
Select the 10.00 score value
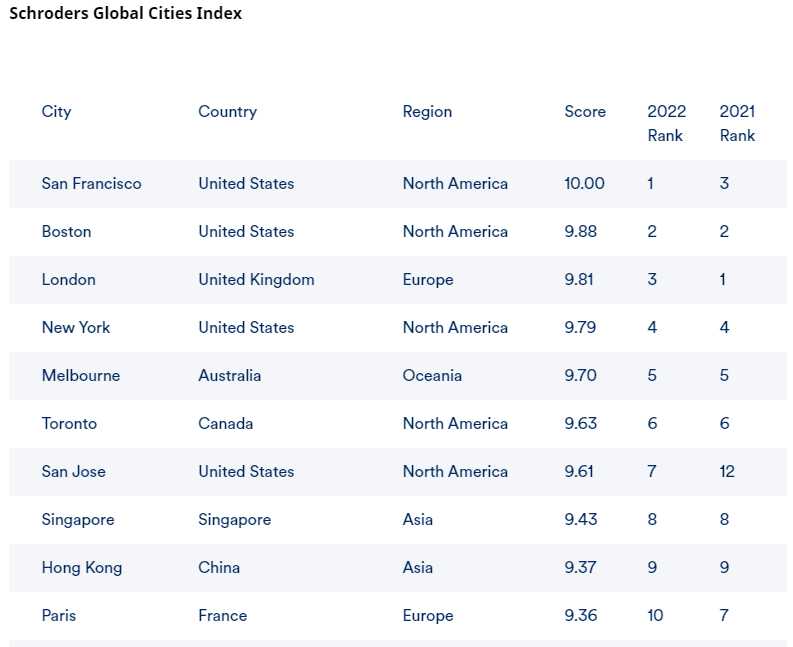click(584, 184)
